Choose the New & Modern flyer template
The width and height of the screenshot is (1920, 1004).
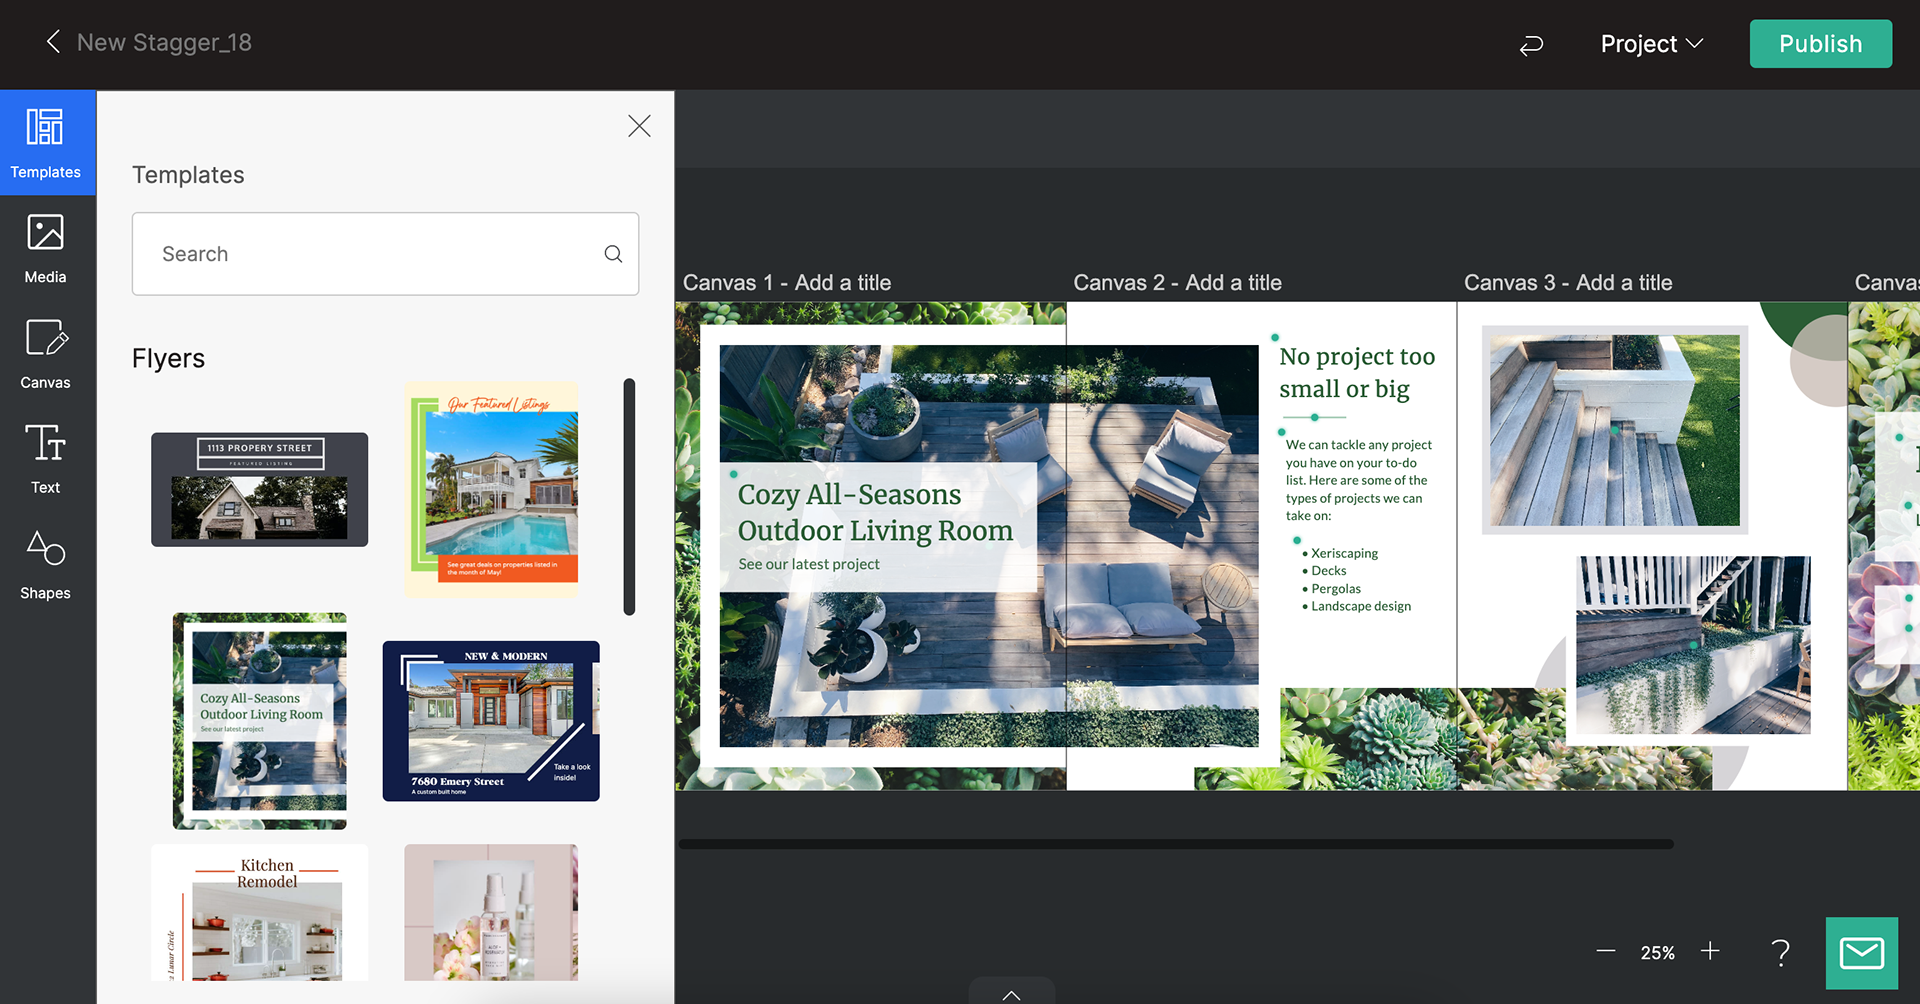(x=491, y=721)
